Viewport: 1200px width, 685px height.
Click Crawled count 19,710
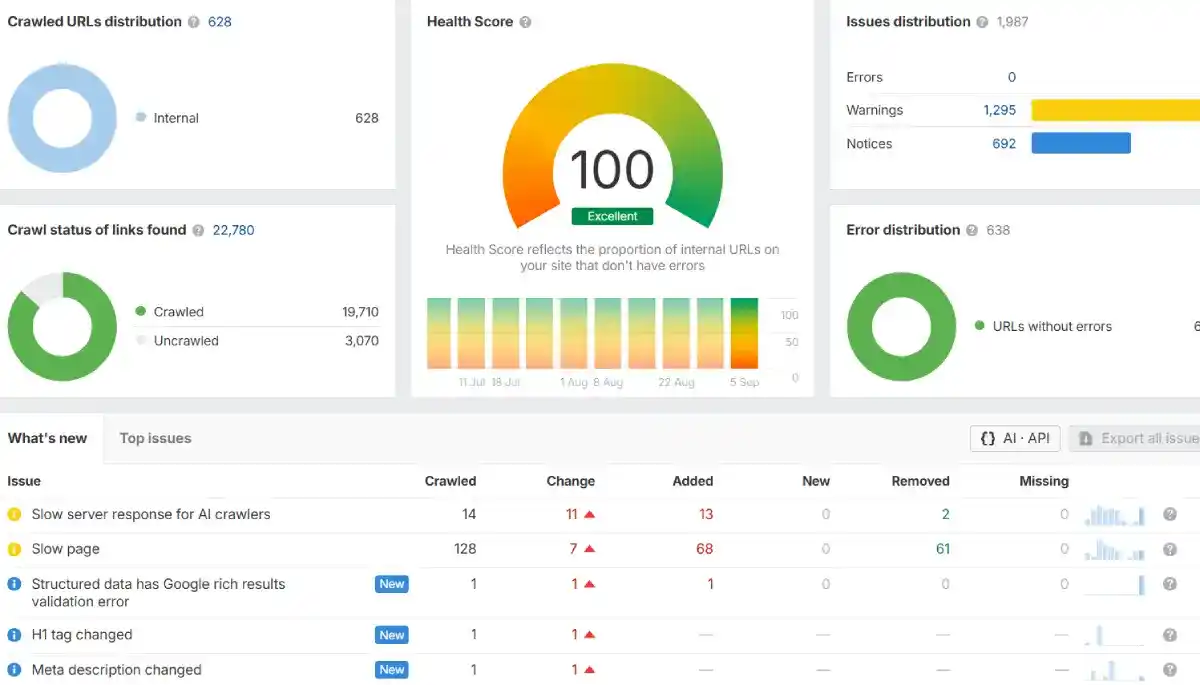(x=360, y=312)
